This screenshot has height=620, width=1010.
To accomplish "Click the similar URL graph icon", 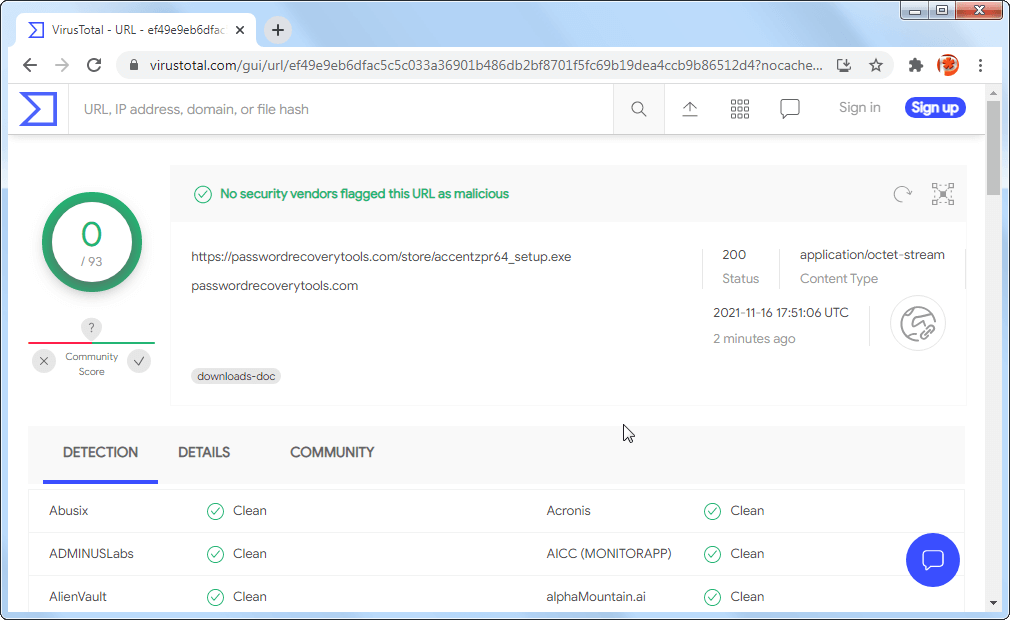I will (943, 194).
